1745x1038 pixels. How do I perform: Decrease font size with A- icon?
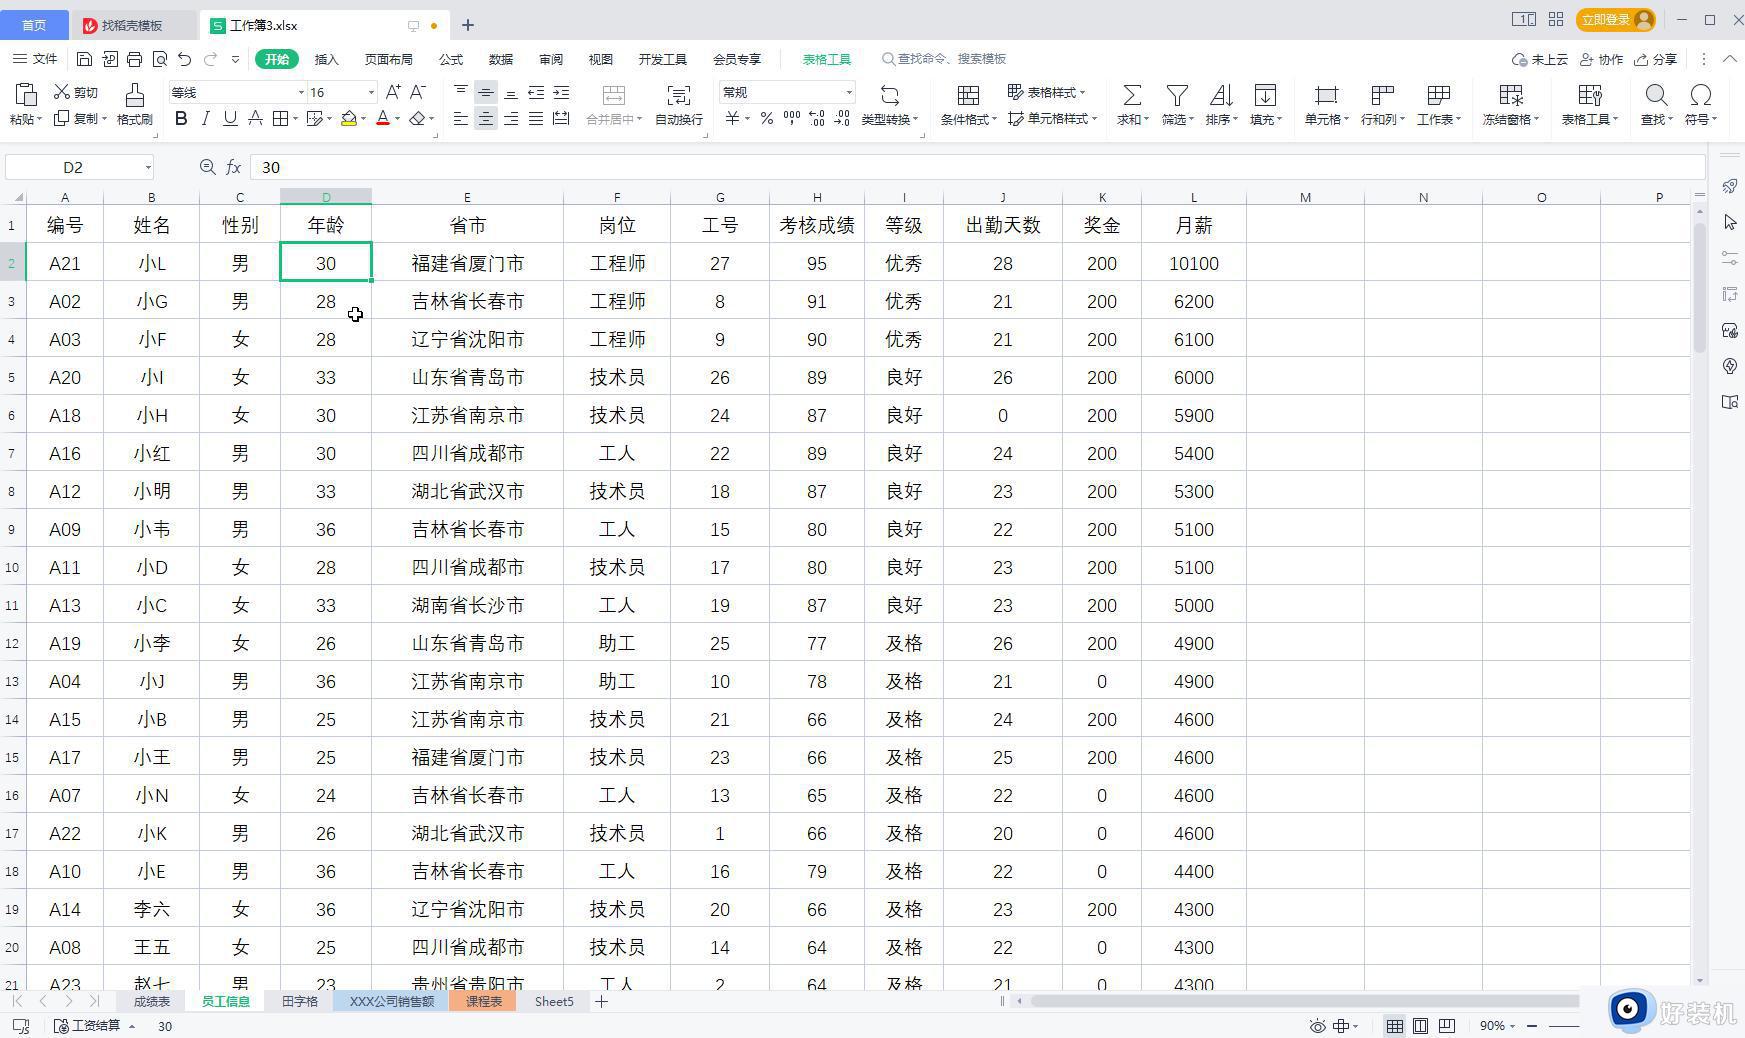click(x=418, y=92)
